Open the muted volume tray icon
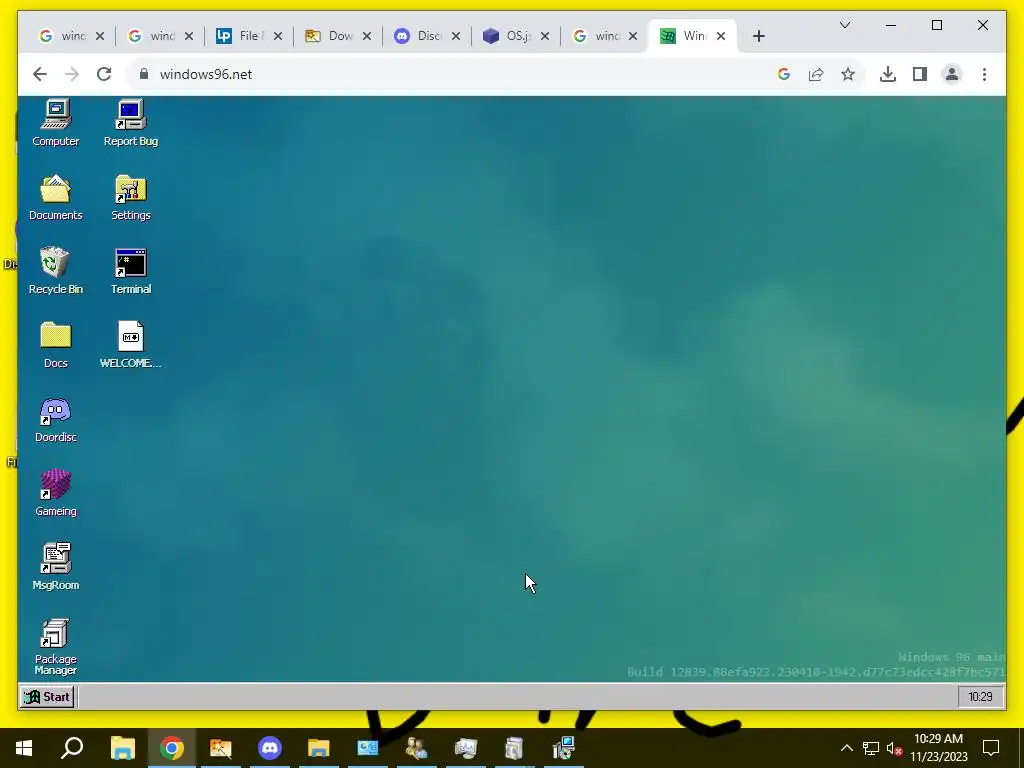The image size is (1024, 768). click(894, 748)
